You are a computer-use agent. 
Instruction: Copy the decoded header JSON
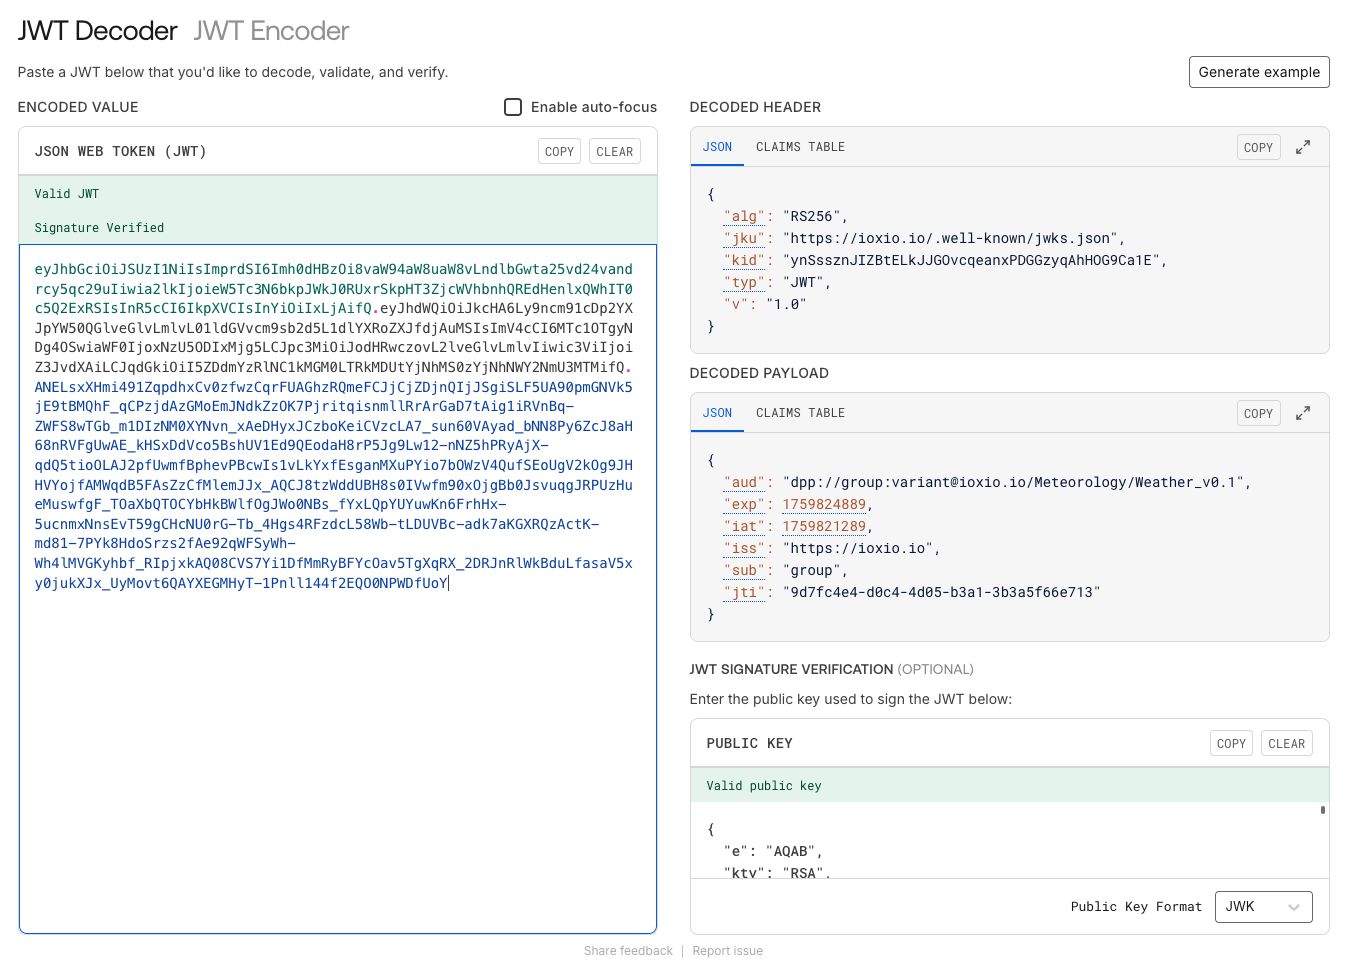coord(1258,147)
